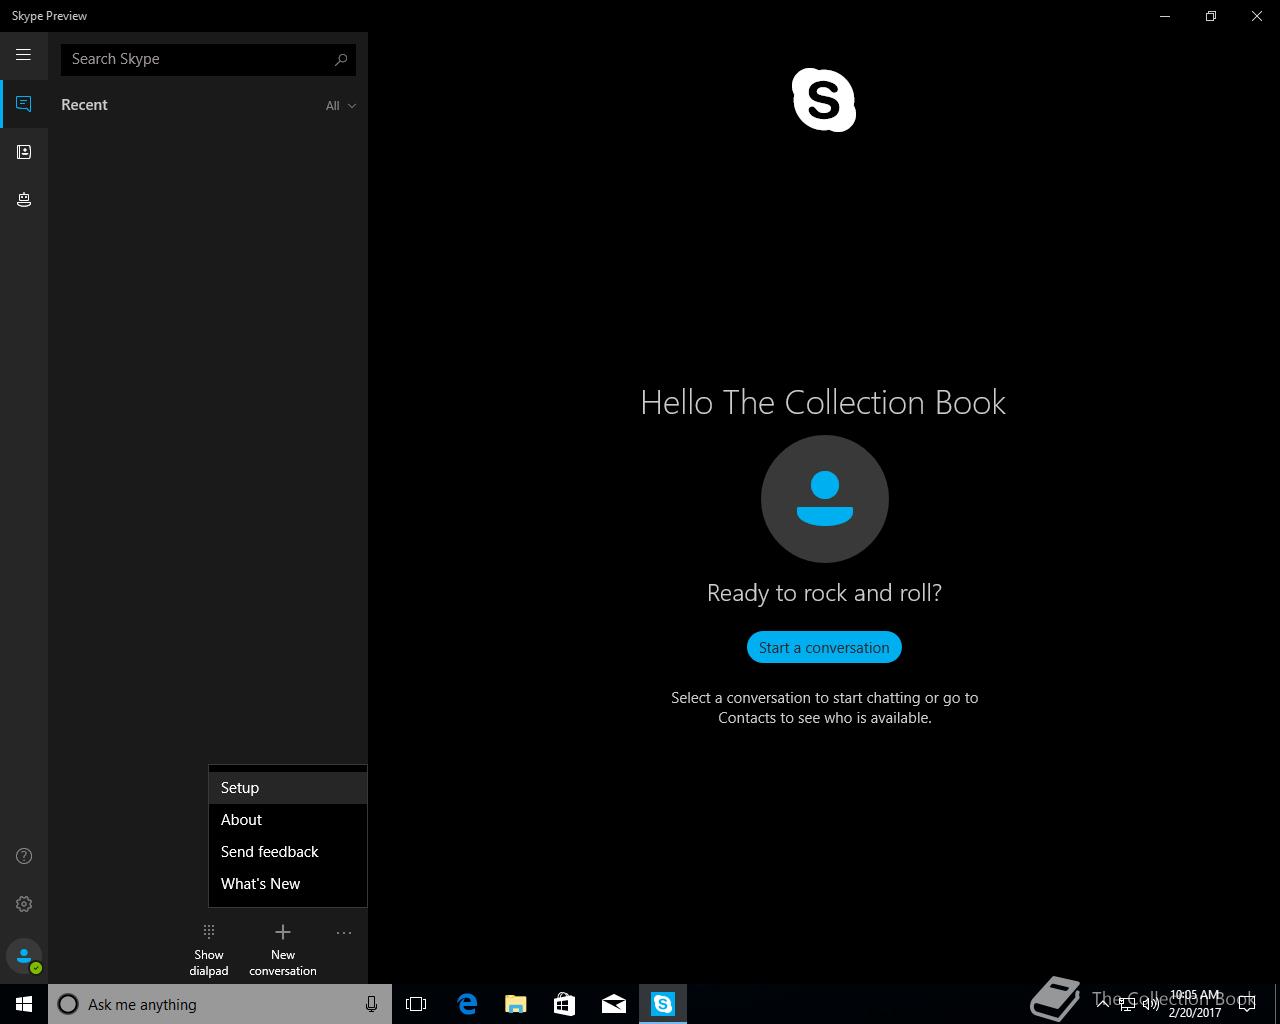
Task: Open the profile avatar with status
Action: point(24,957)
